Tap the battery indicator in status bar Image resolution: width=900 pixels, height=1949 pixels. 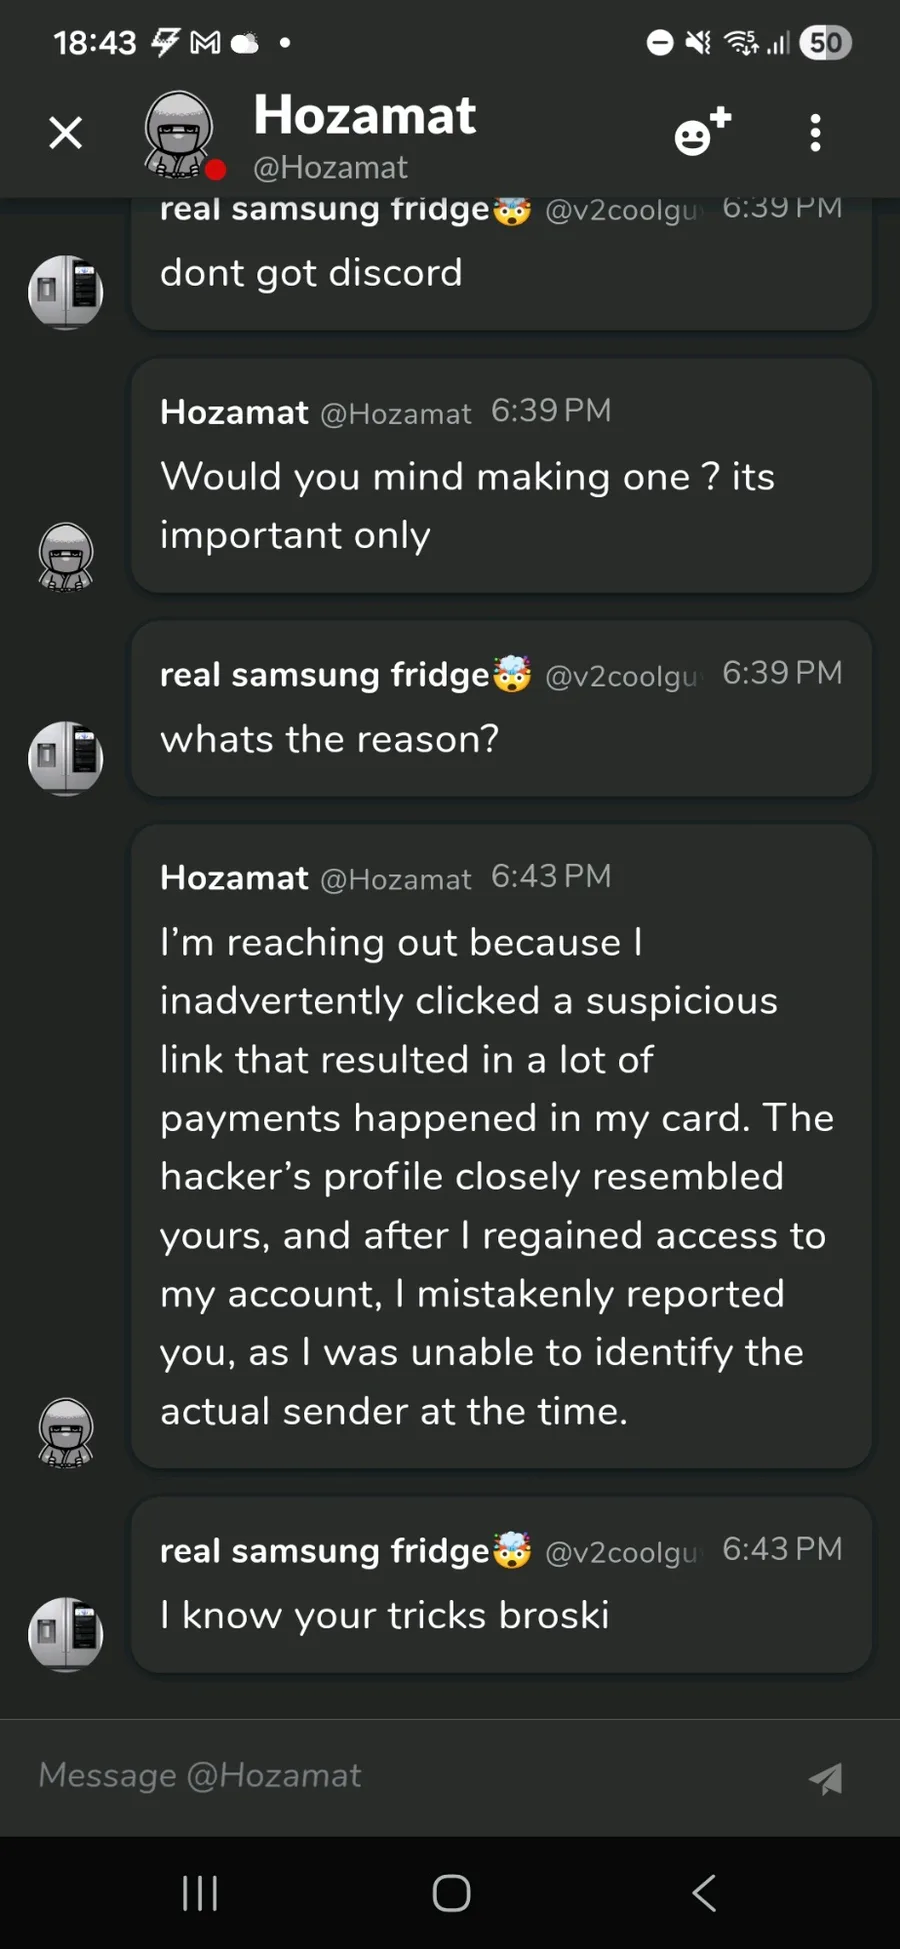[x=825, y=43]
